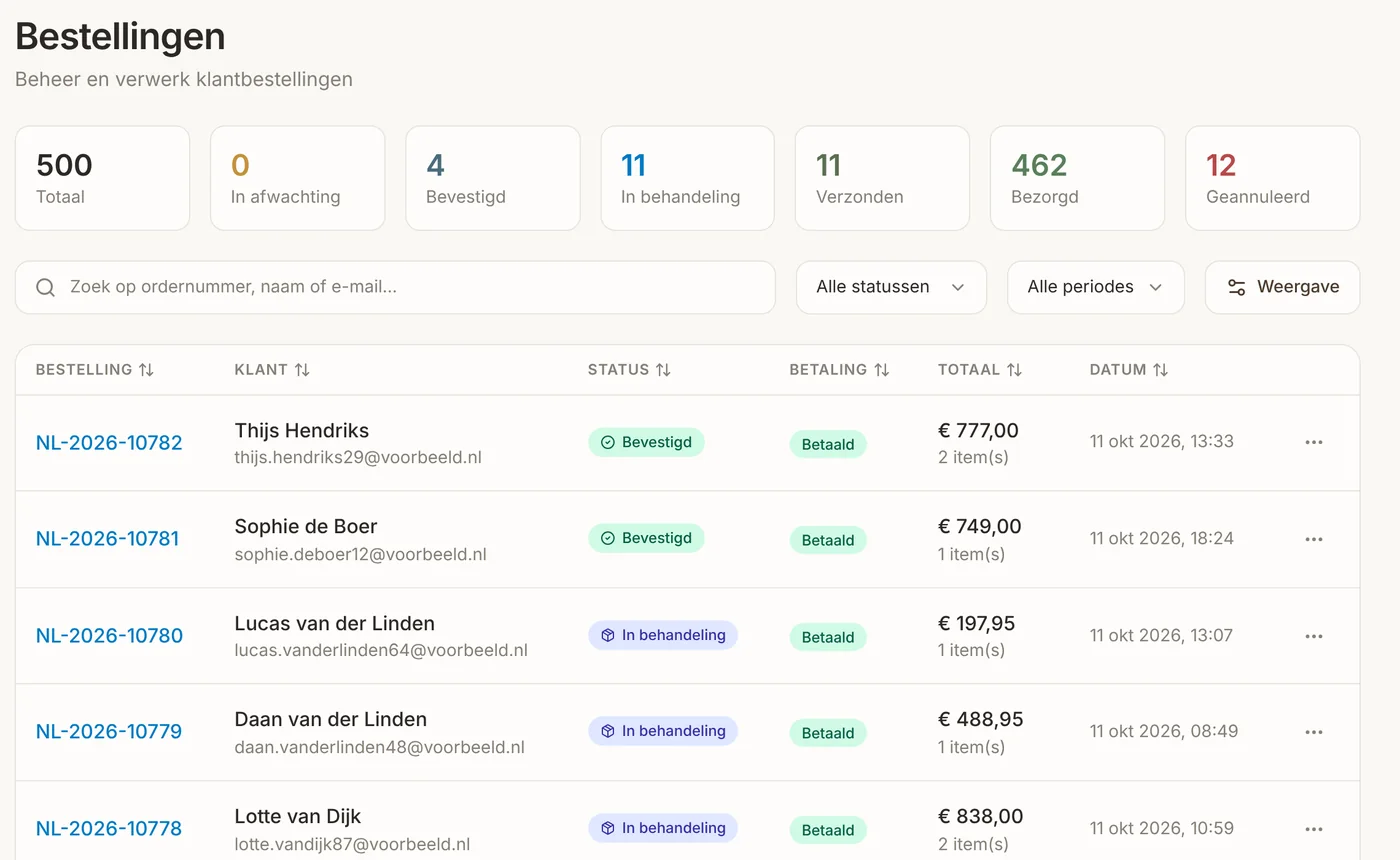Click the KLANT column header label
This screenshot has height=860, width=1400.
tap(261, 370)
